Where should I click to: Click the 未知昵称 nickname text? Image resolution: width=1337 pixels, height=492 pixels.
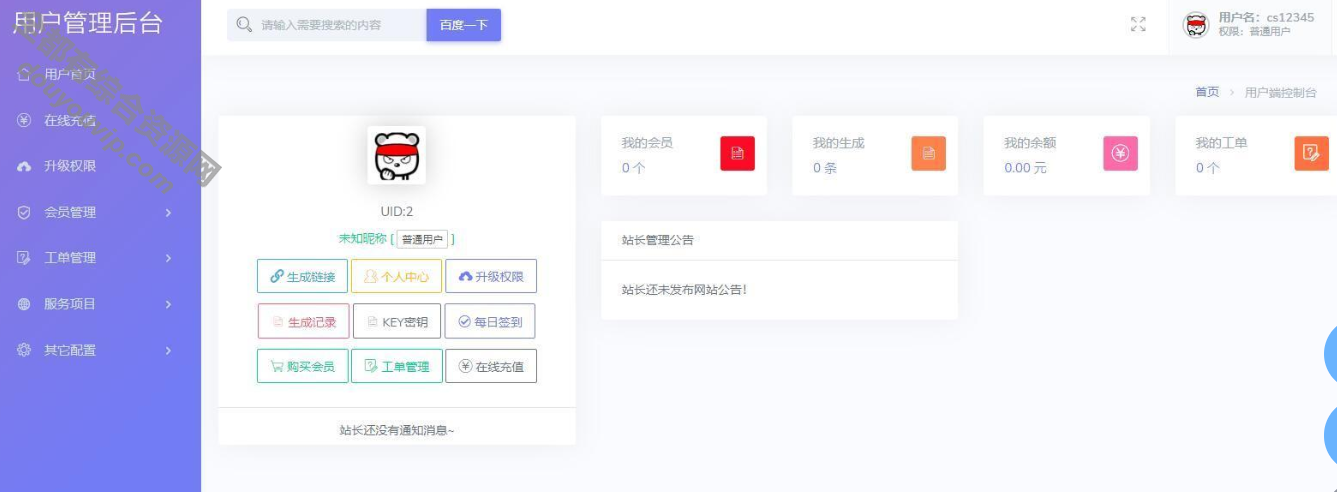coord(362,239)
